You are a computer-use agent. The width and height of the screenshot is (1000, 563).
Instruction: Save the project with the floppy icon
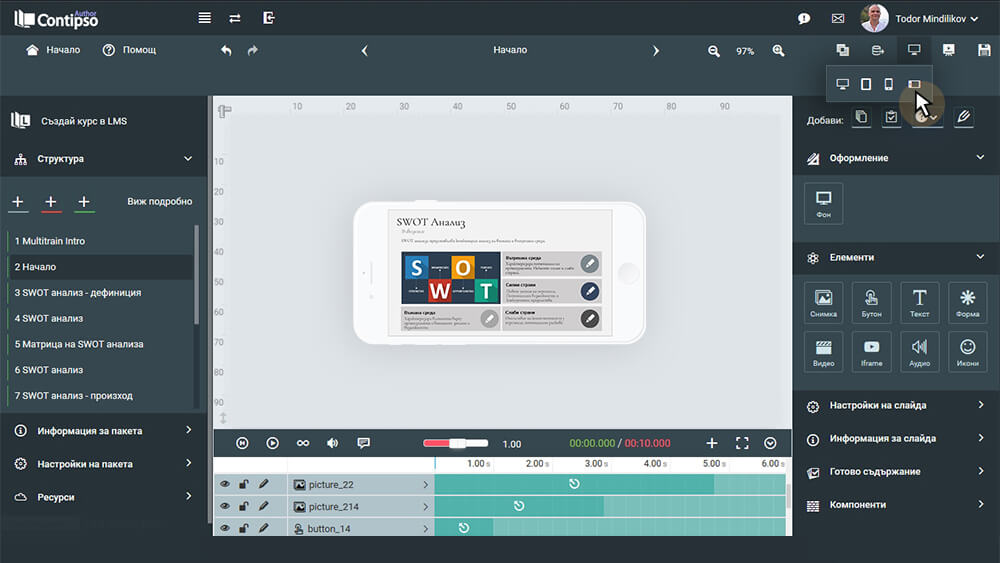pos(984,50)
